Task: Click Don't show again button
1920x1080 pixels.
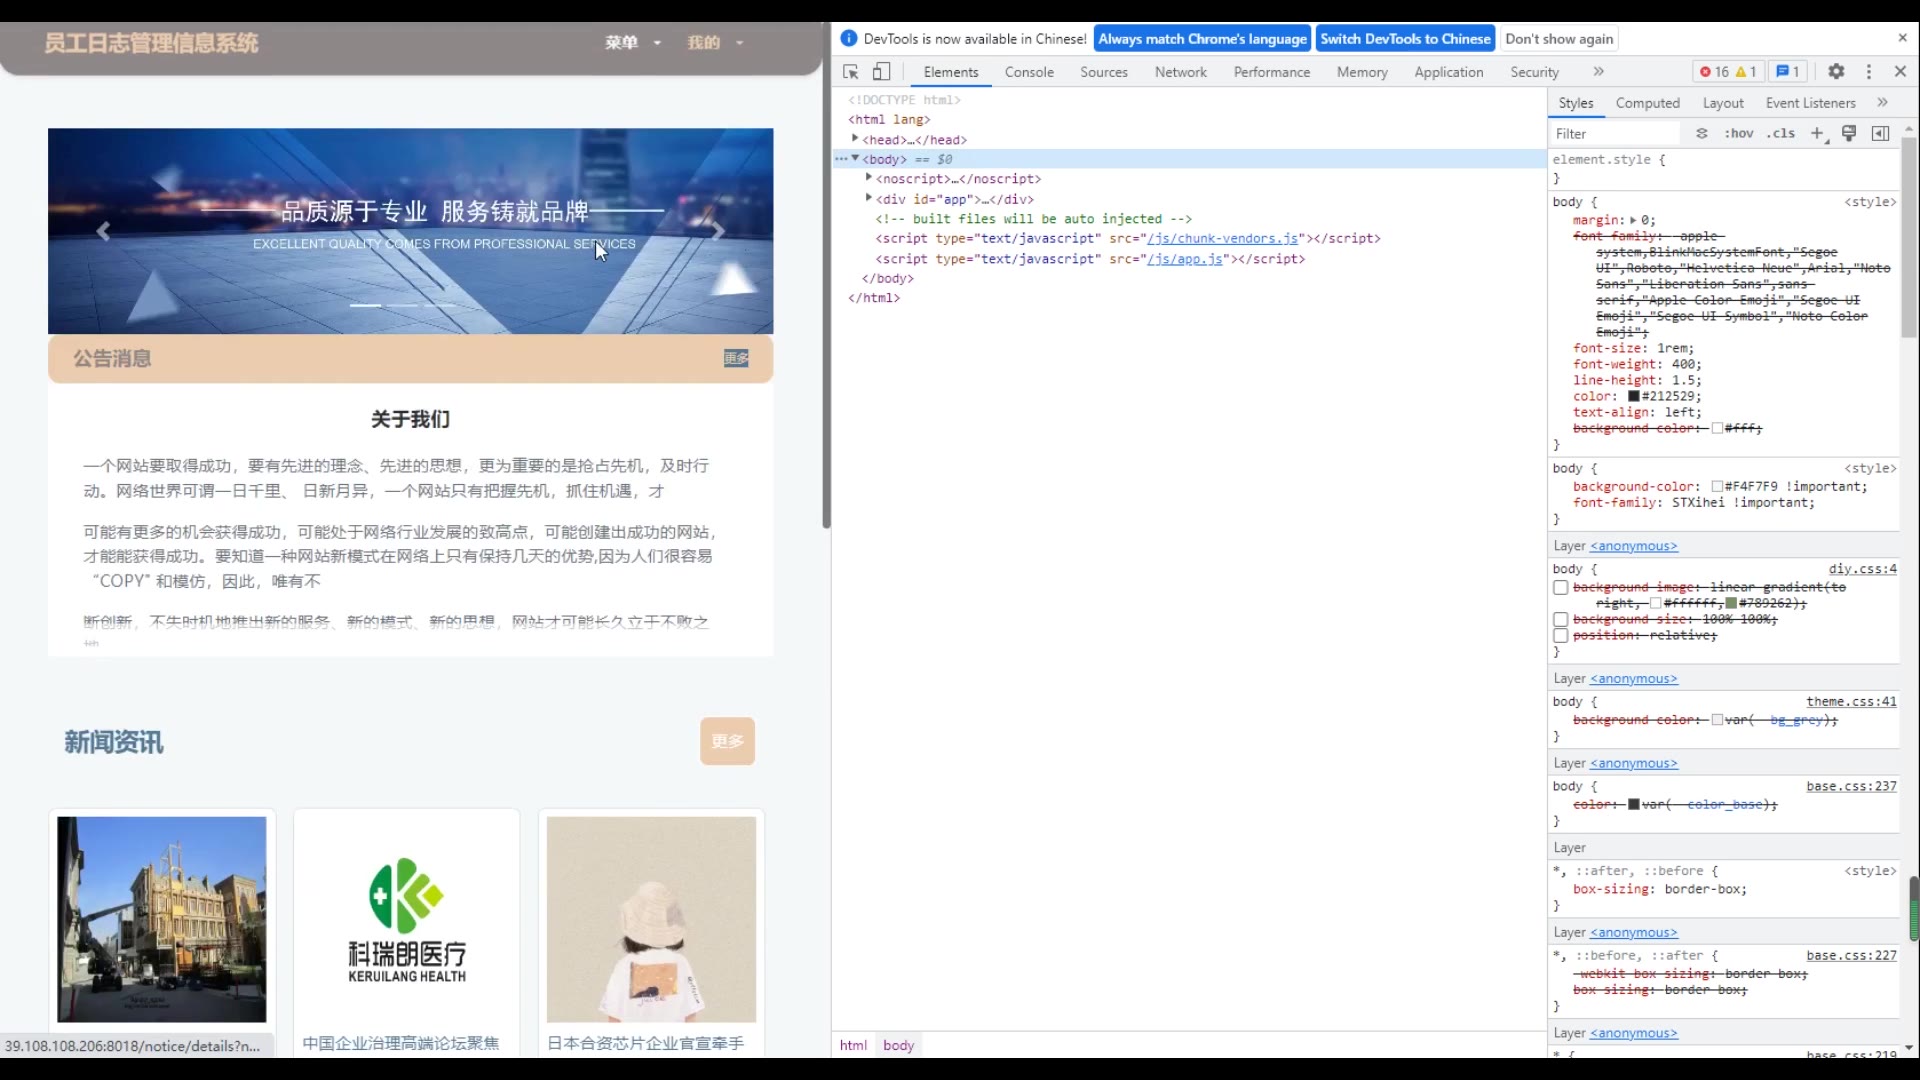Action: pyautogui.click(x=1559, y=38)
